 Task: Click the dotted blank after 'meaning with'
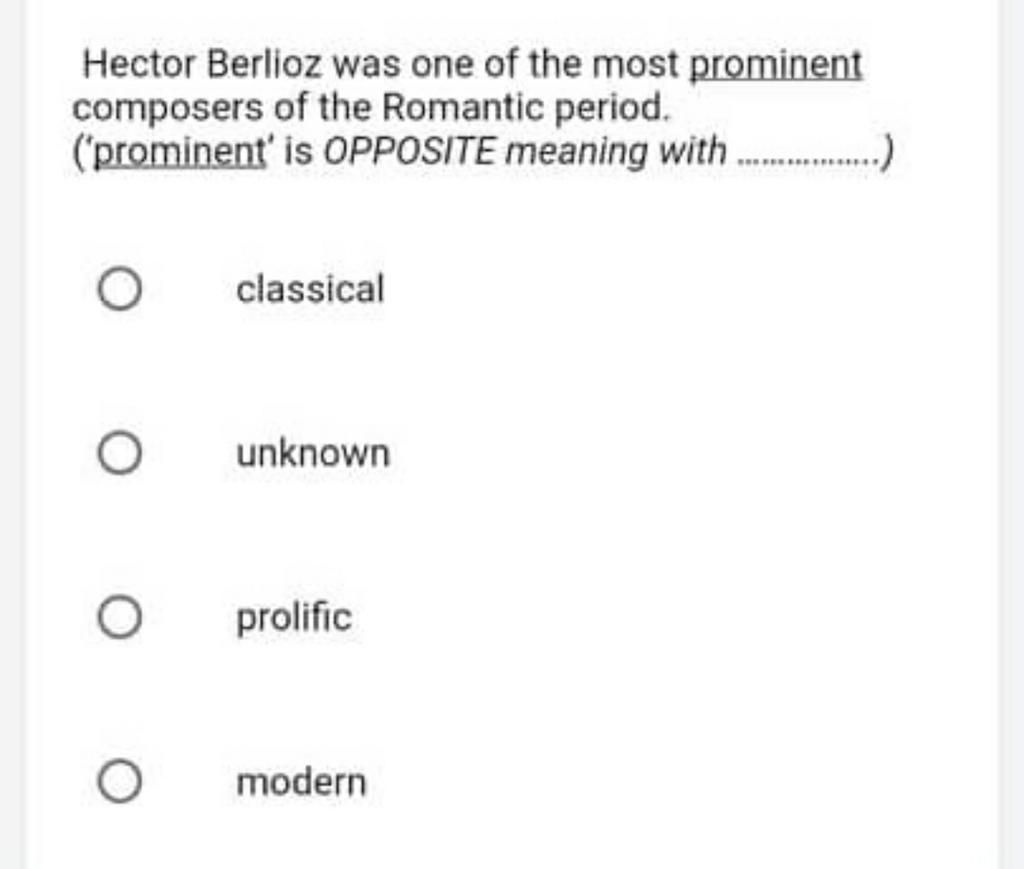pyautogui.click(x=807, y=159)
